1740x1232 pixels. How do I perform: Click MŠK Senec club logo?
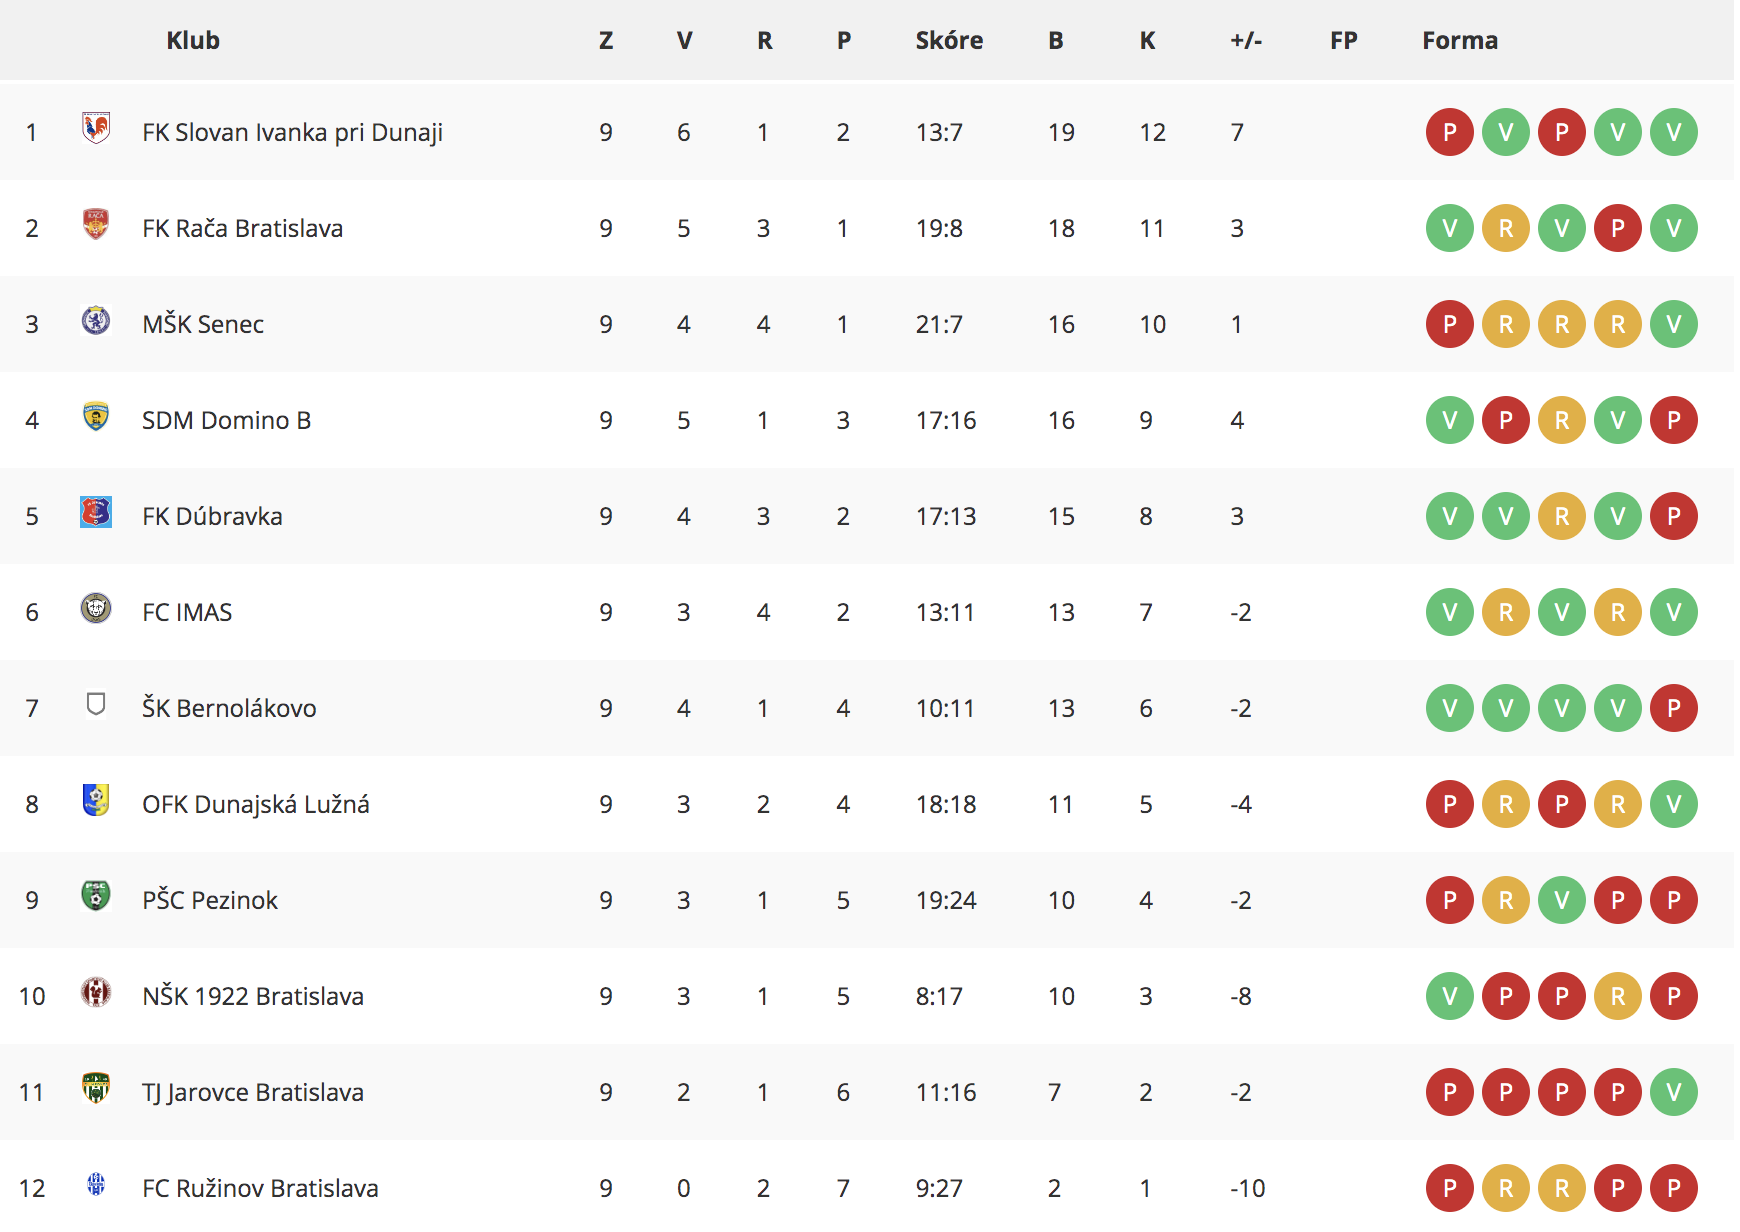pyautogui.click(x=96, y=320)
